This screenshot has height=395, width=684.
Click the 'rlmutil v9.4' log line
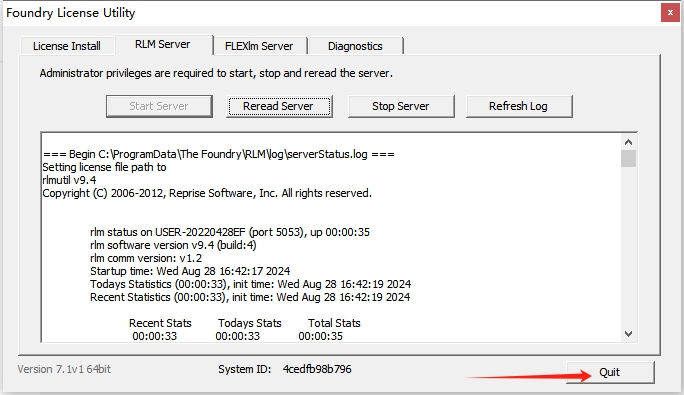click(69, 180)
